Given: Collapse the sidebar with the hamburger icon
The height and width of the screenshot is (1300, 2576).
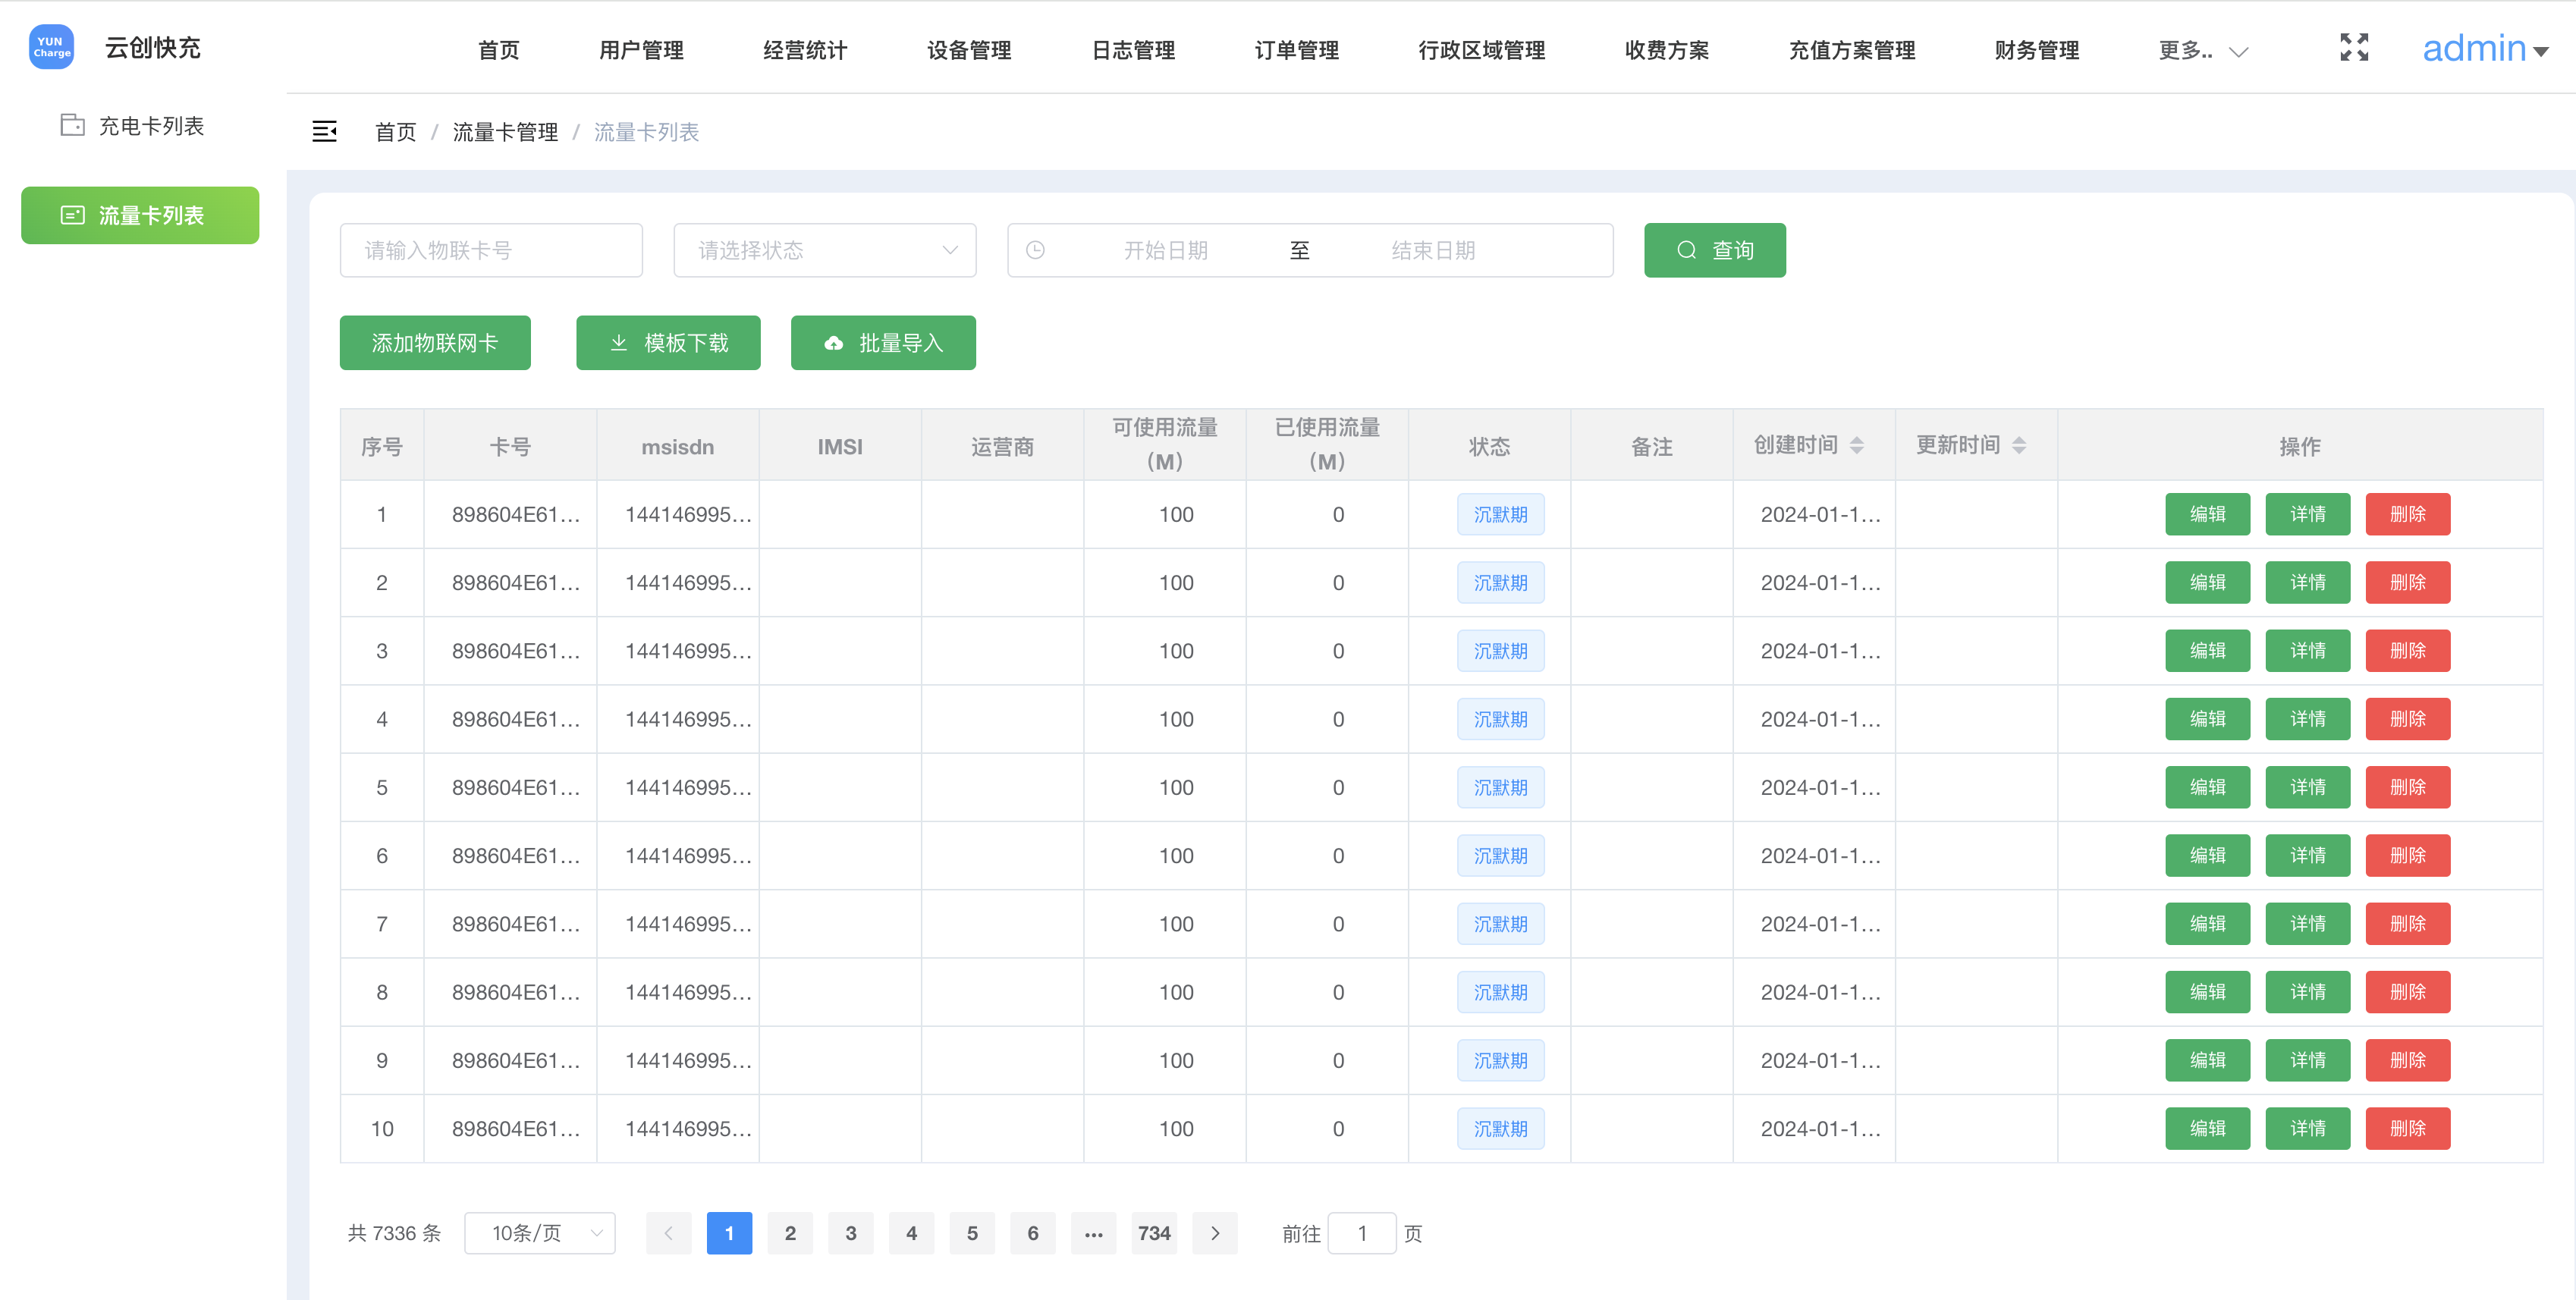Looking at the screenshot, I should tap(324, 131).
